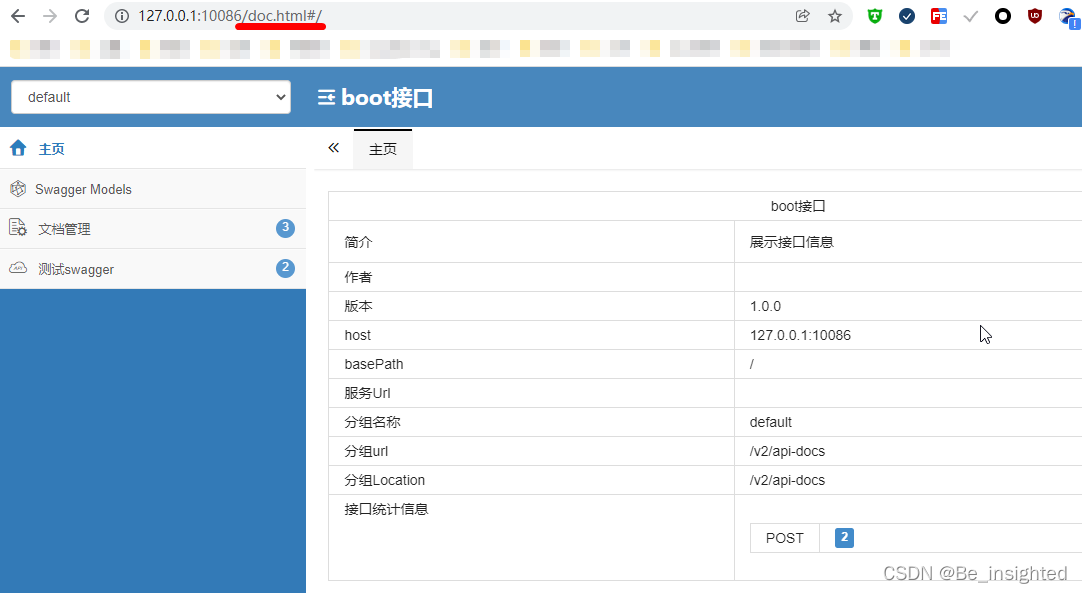Click the site info icon in address bar
Screen dimensions: 1082x593
click(122, 16)
